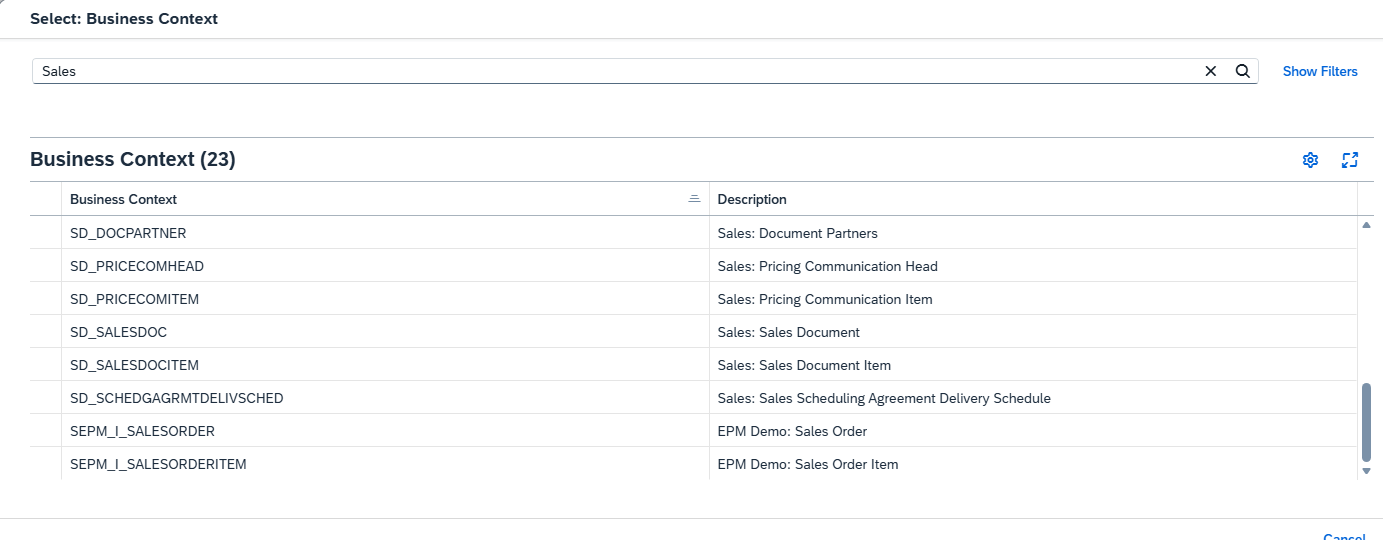
Task: Choose SD_SCHEDGAGRMTDELIVSCHED context
Action: point(176,398)
